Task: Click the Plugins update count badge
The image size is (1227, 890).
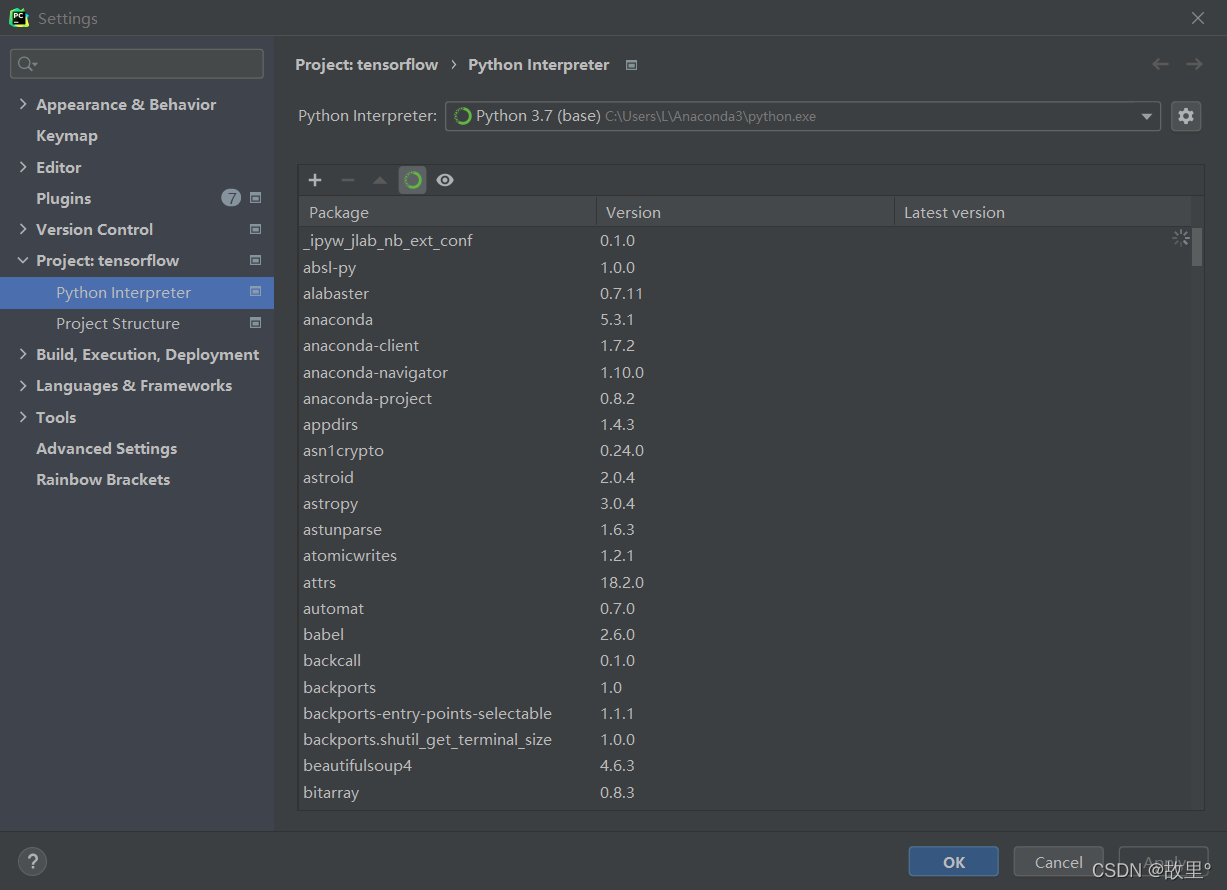Action: tap(231, 198)
